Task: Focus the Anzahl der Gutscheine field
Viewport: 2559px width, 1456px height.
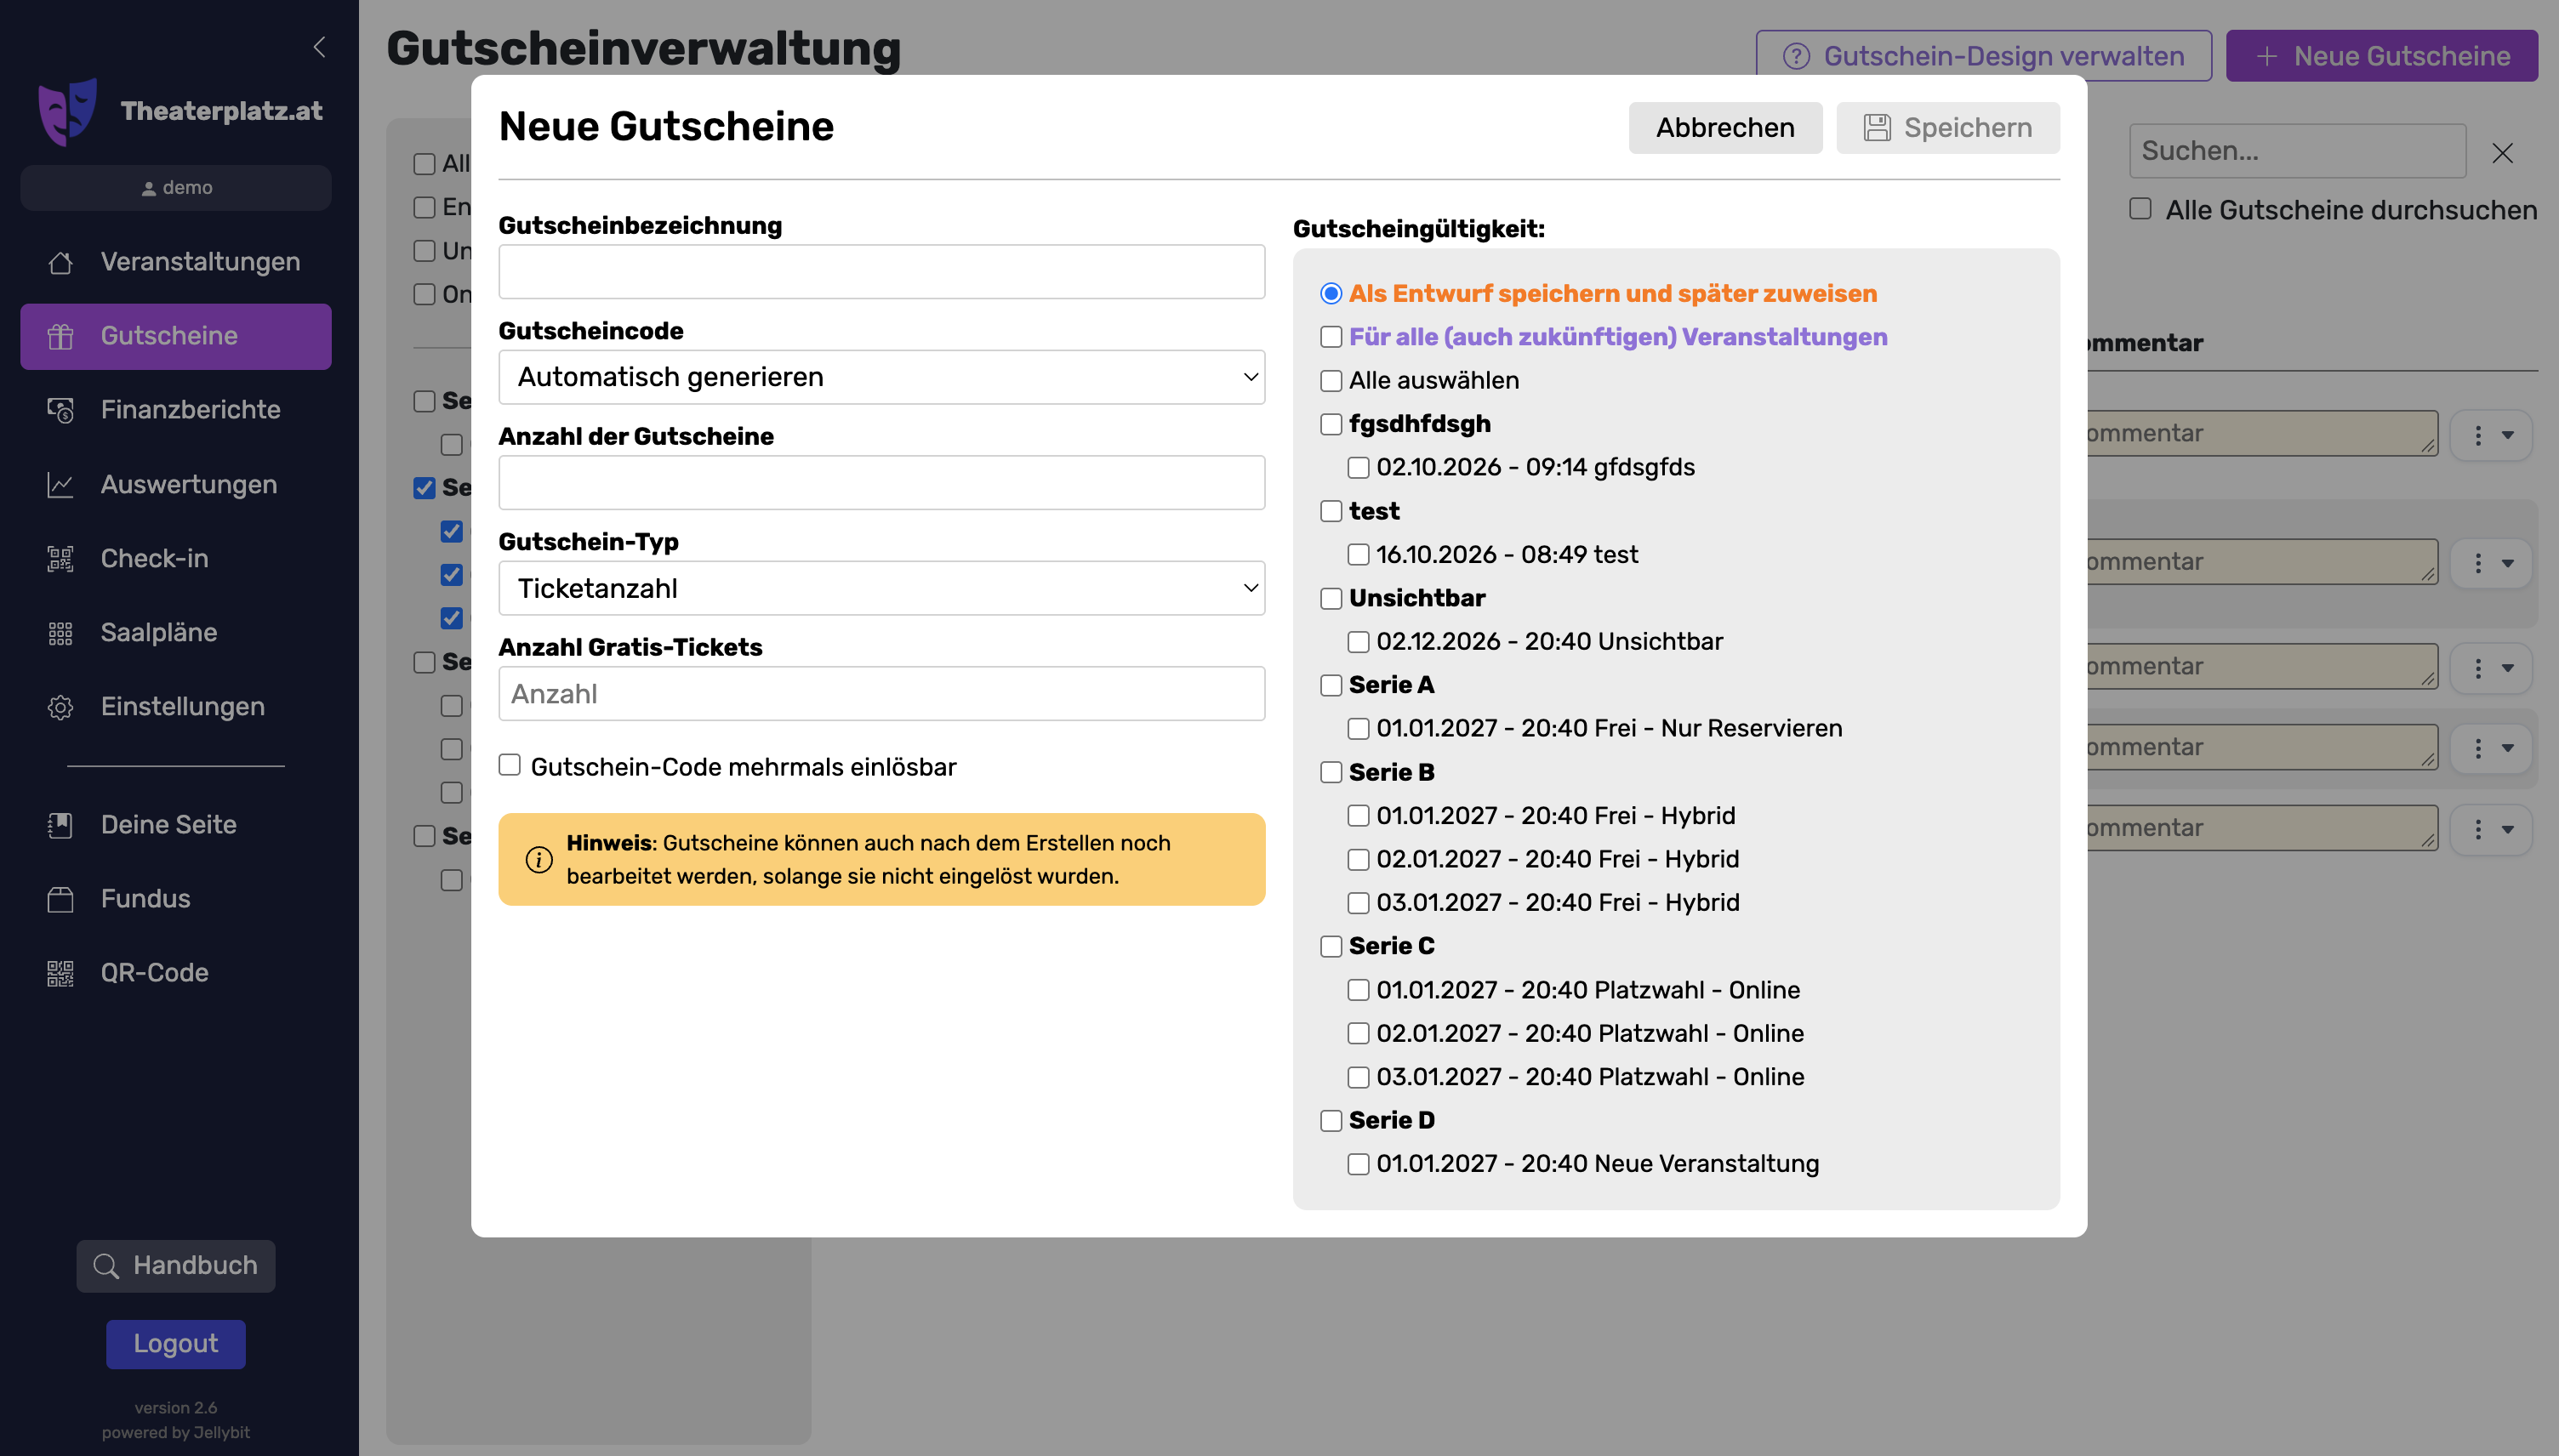Action: tap(882, 483)
